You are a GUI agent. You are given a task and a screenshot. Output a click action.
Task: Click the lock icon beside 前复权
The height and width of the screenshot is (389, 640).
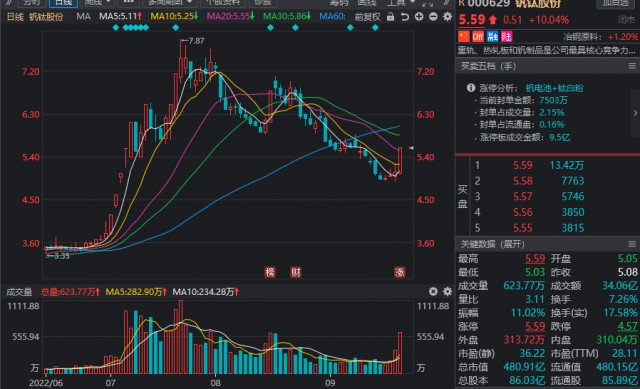tap(391, 17)
